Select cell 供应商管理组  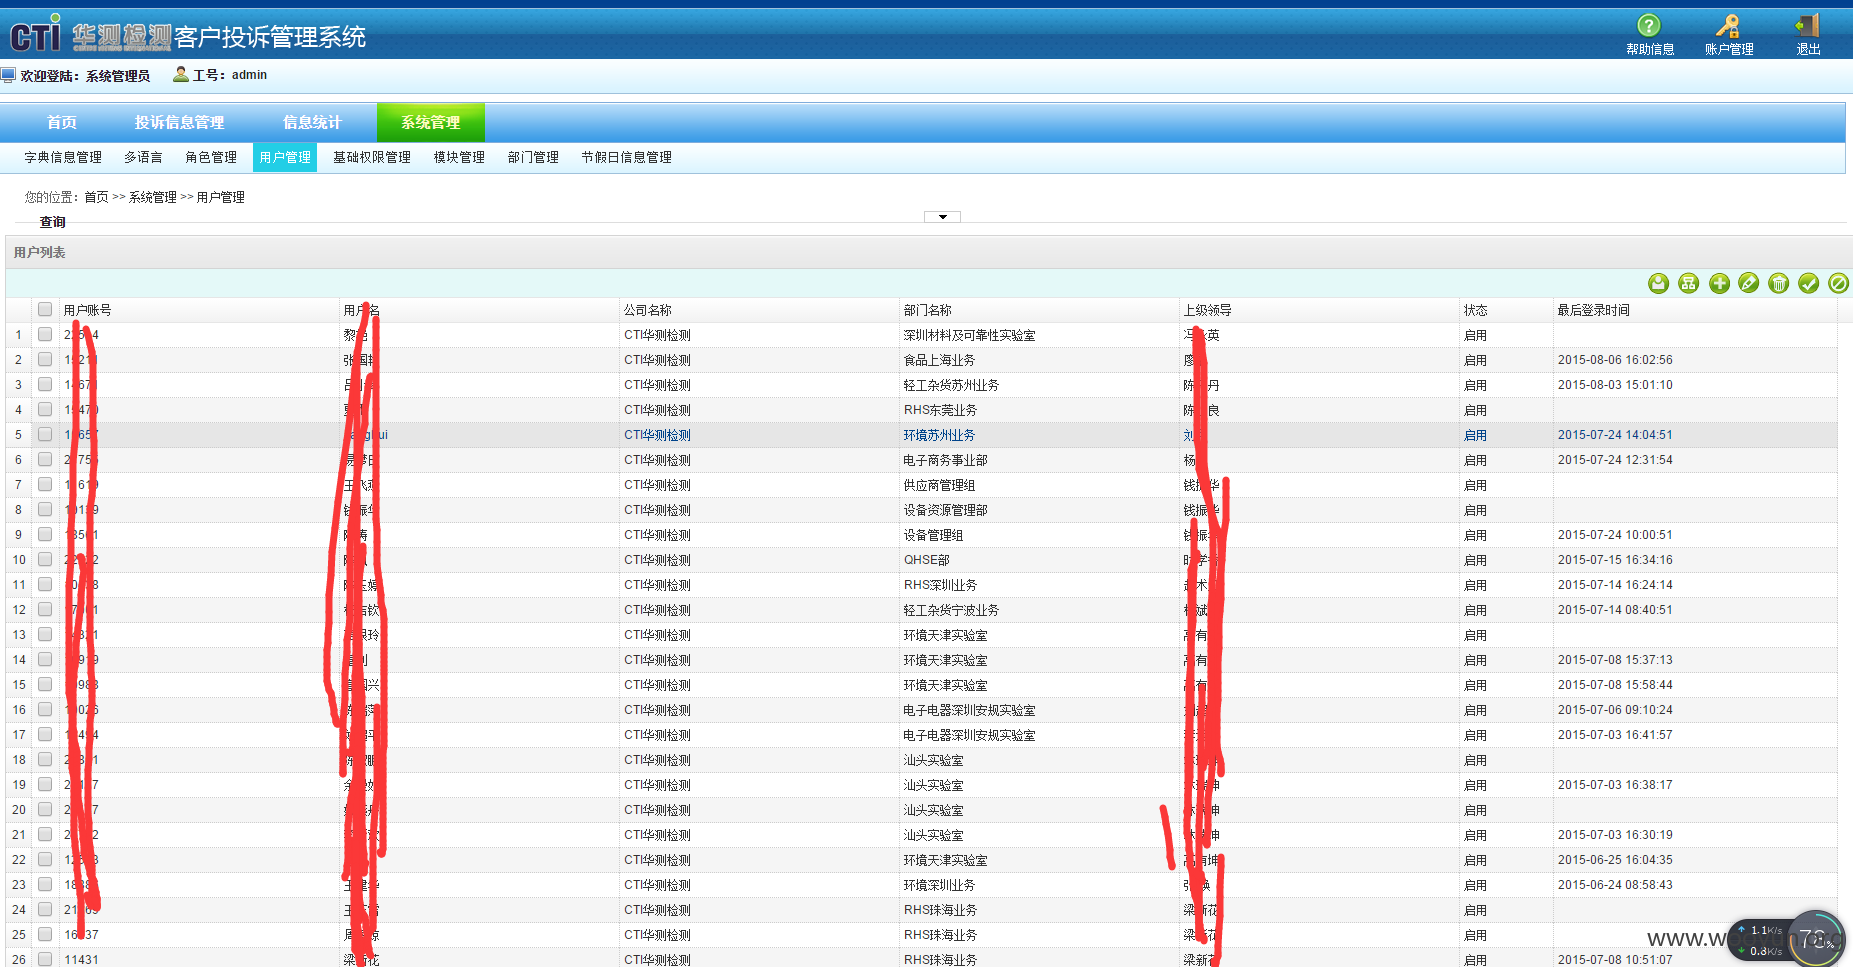coord(939,485)
